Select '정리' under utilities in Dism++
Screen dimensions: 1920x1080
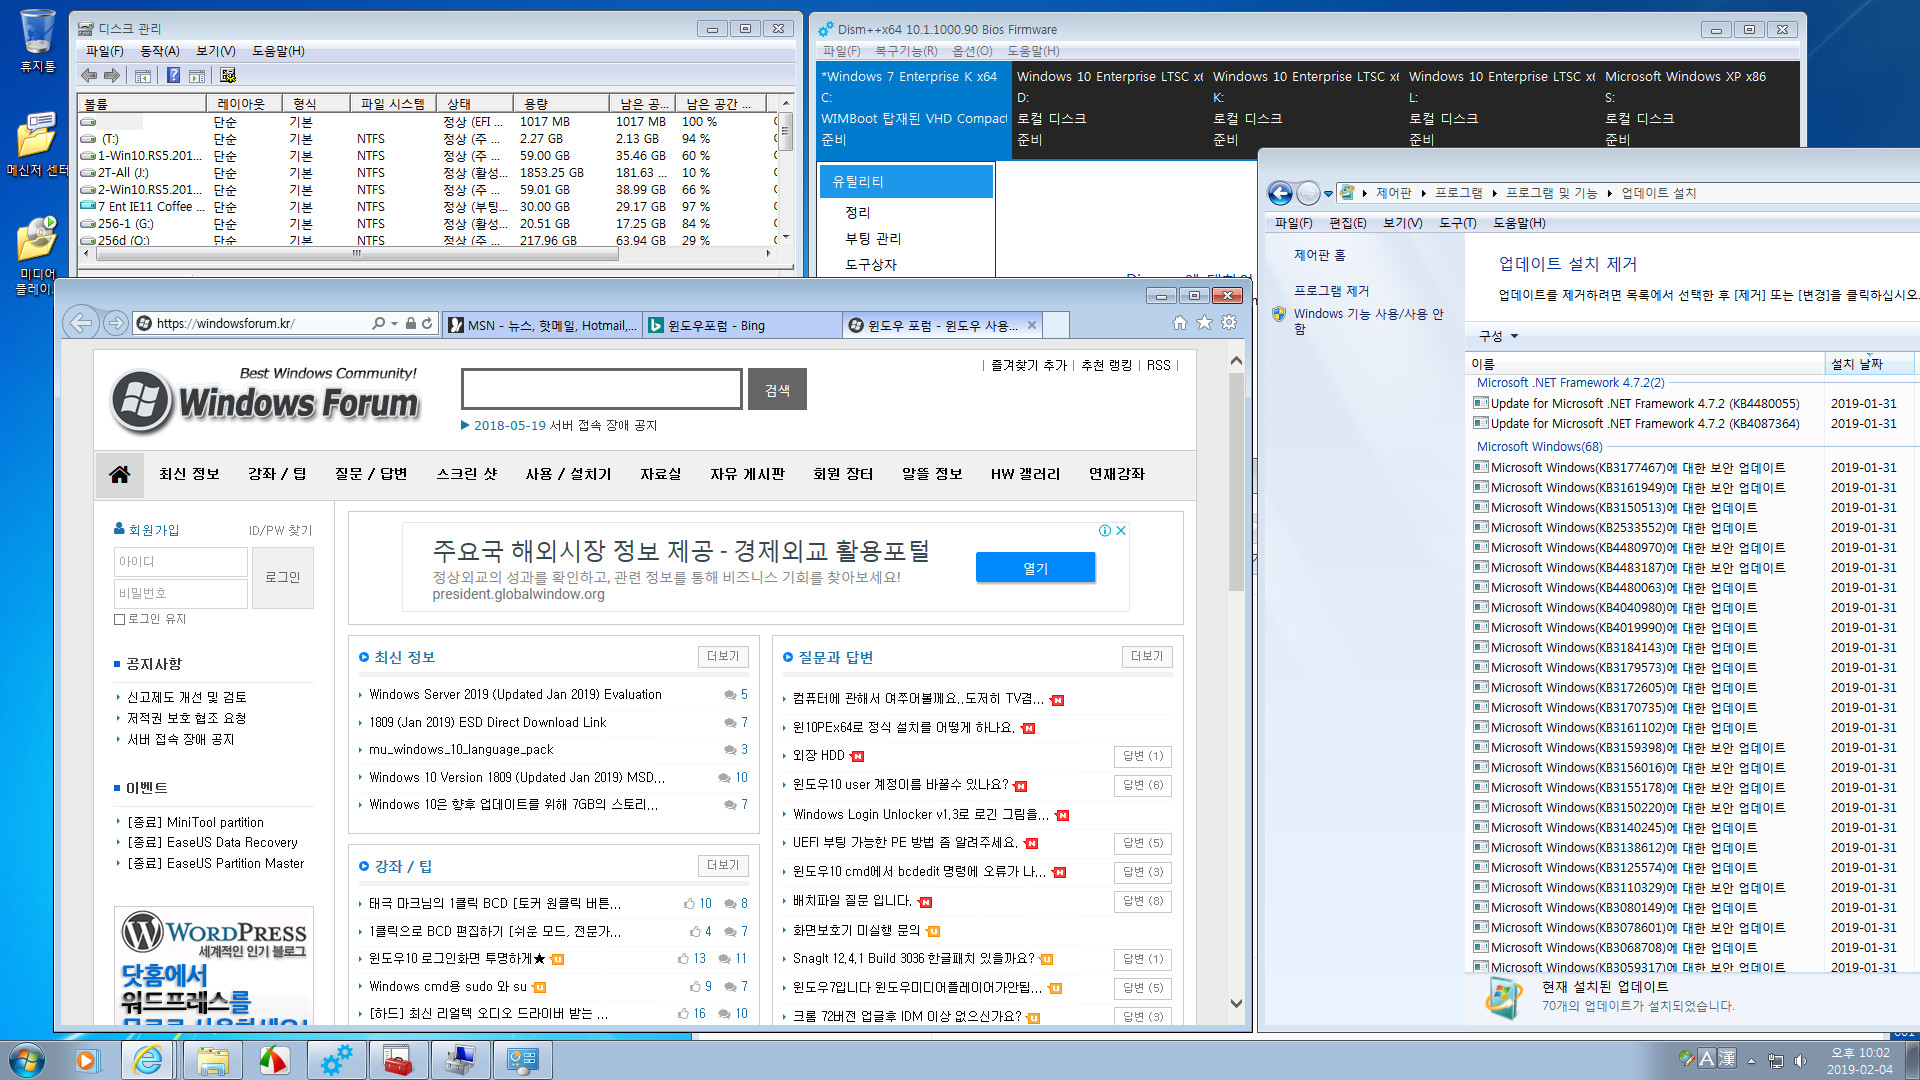pyautogui.click(x=857, y=213)
